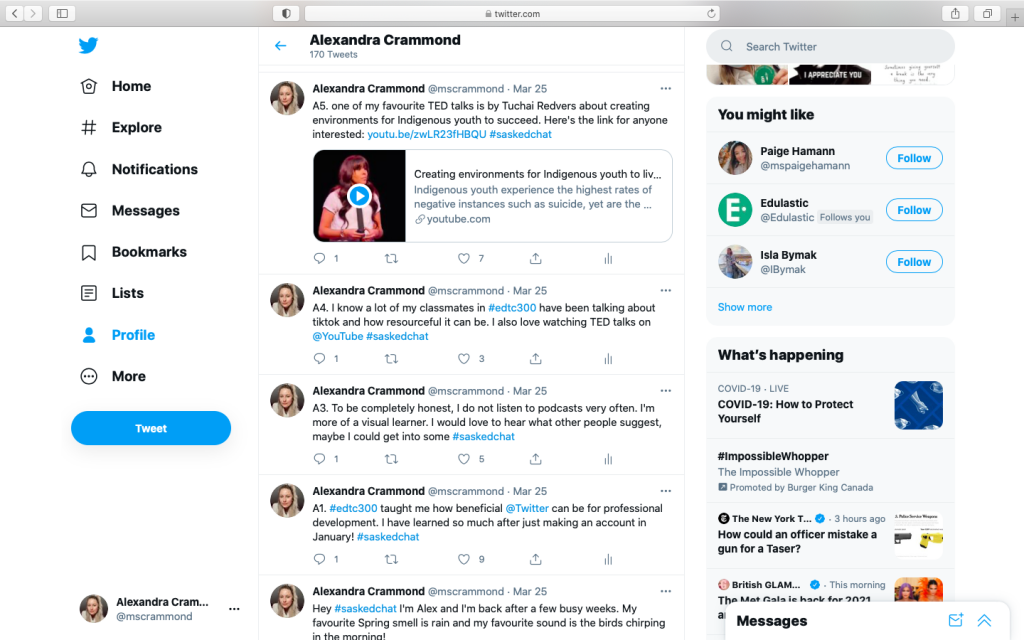Screen dimensions: 1024x640
Task: Open more options on the A1 tweet
Action: pos(665,491)
